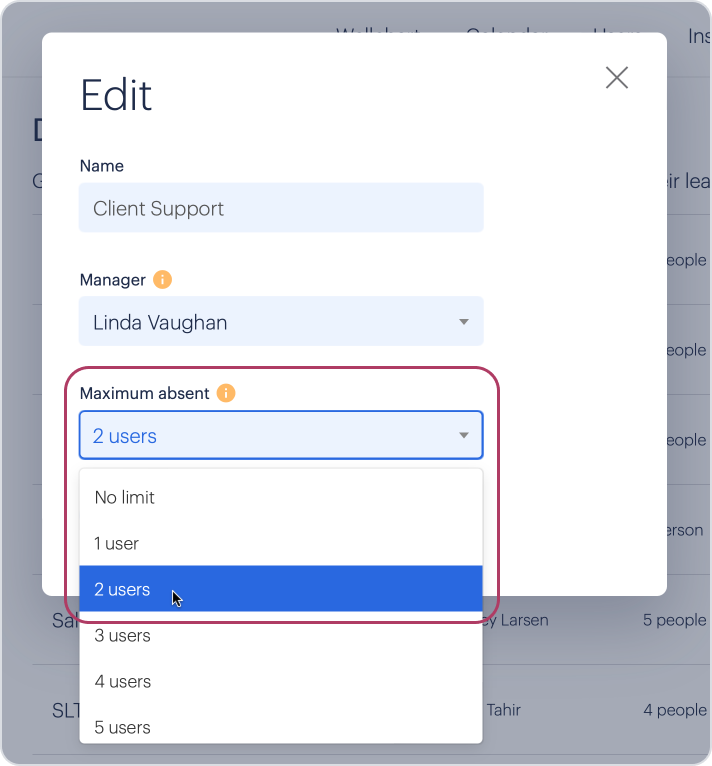The height and width of the screenshot is (766, 712).
Task: Select the highlighted 2 users option
Action: tap(281, 589)
